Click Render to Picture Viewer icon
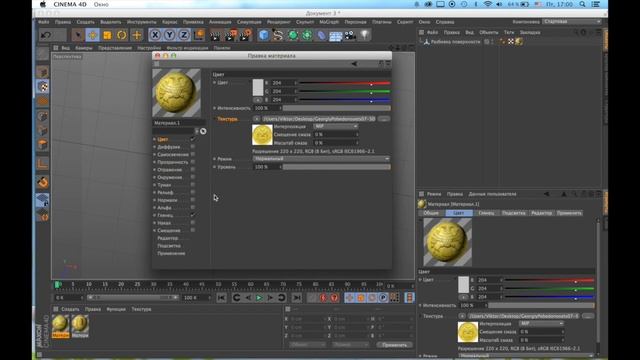 tap(230, 36)
